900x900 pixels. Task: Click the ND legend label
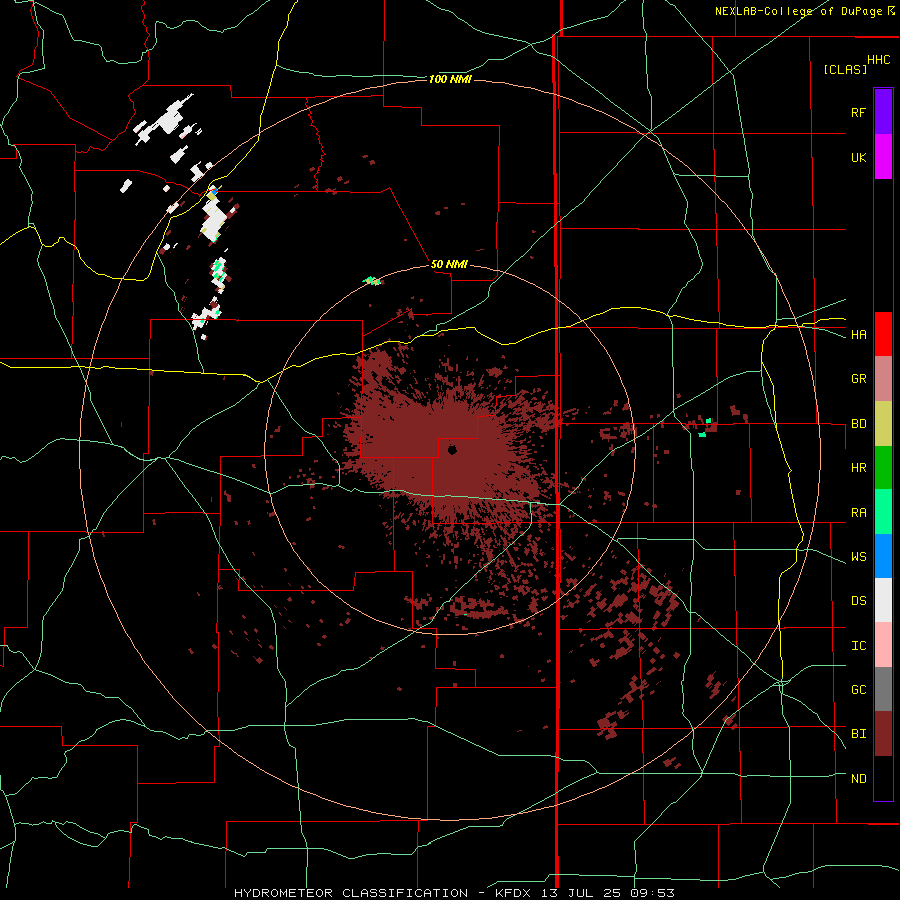[858, 778]
